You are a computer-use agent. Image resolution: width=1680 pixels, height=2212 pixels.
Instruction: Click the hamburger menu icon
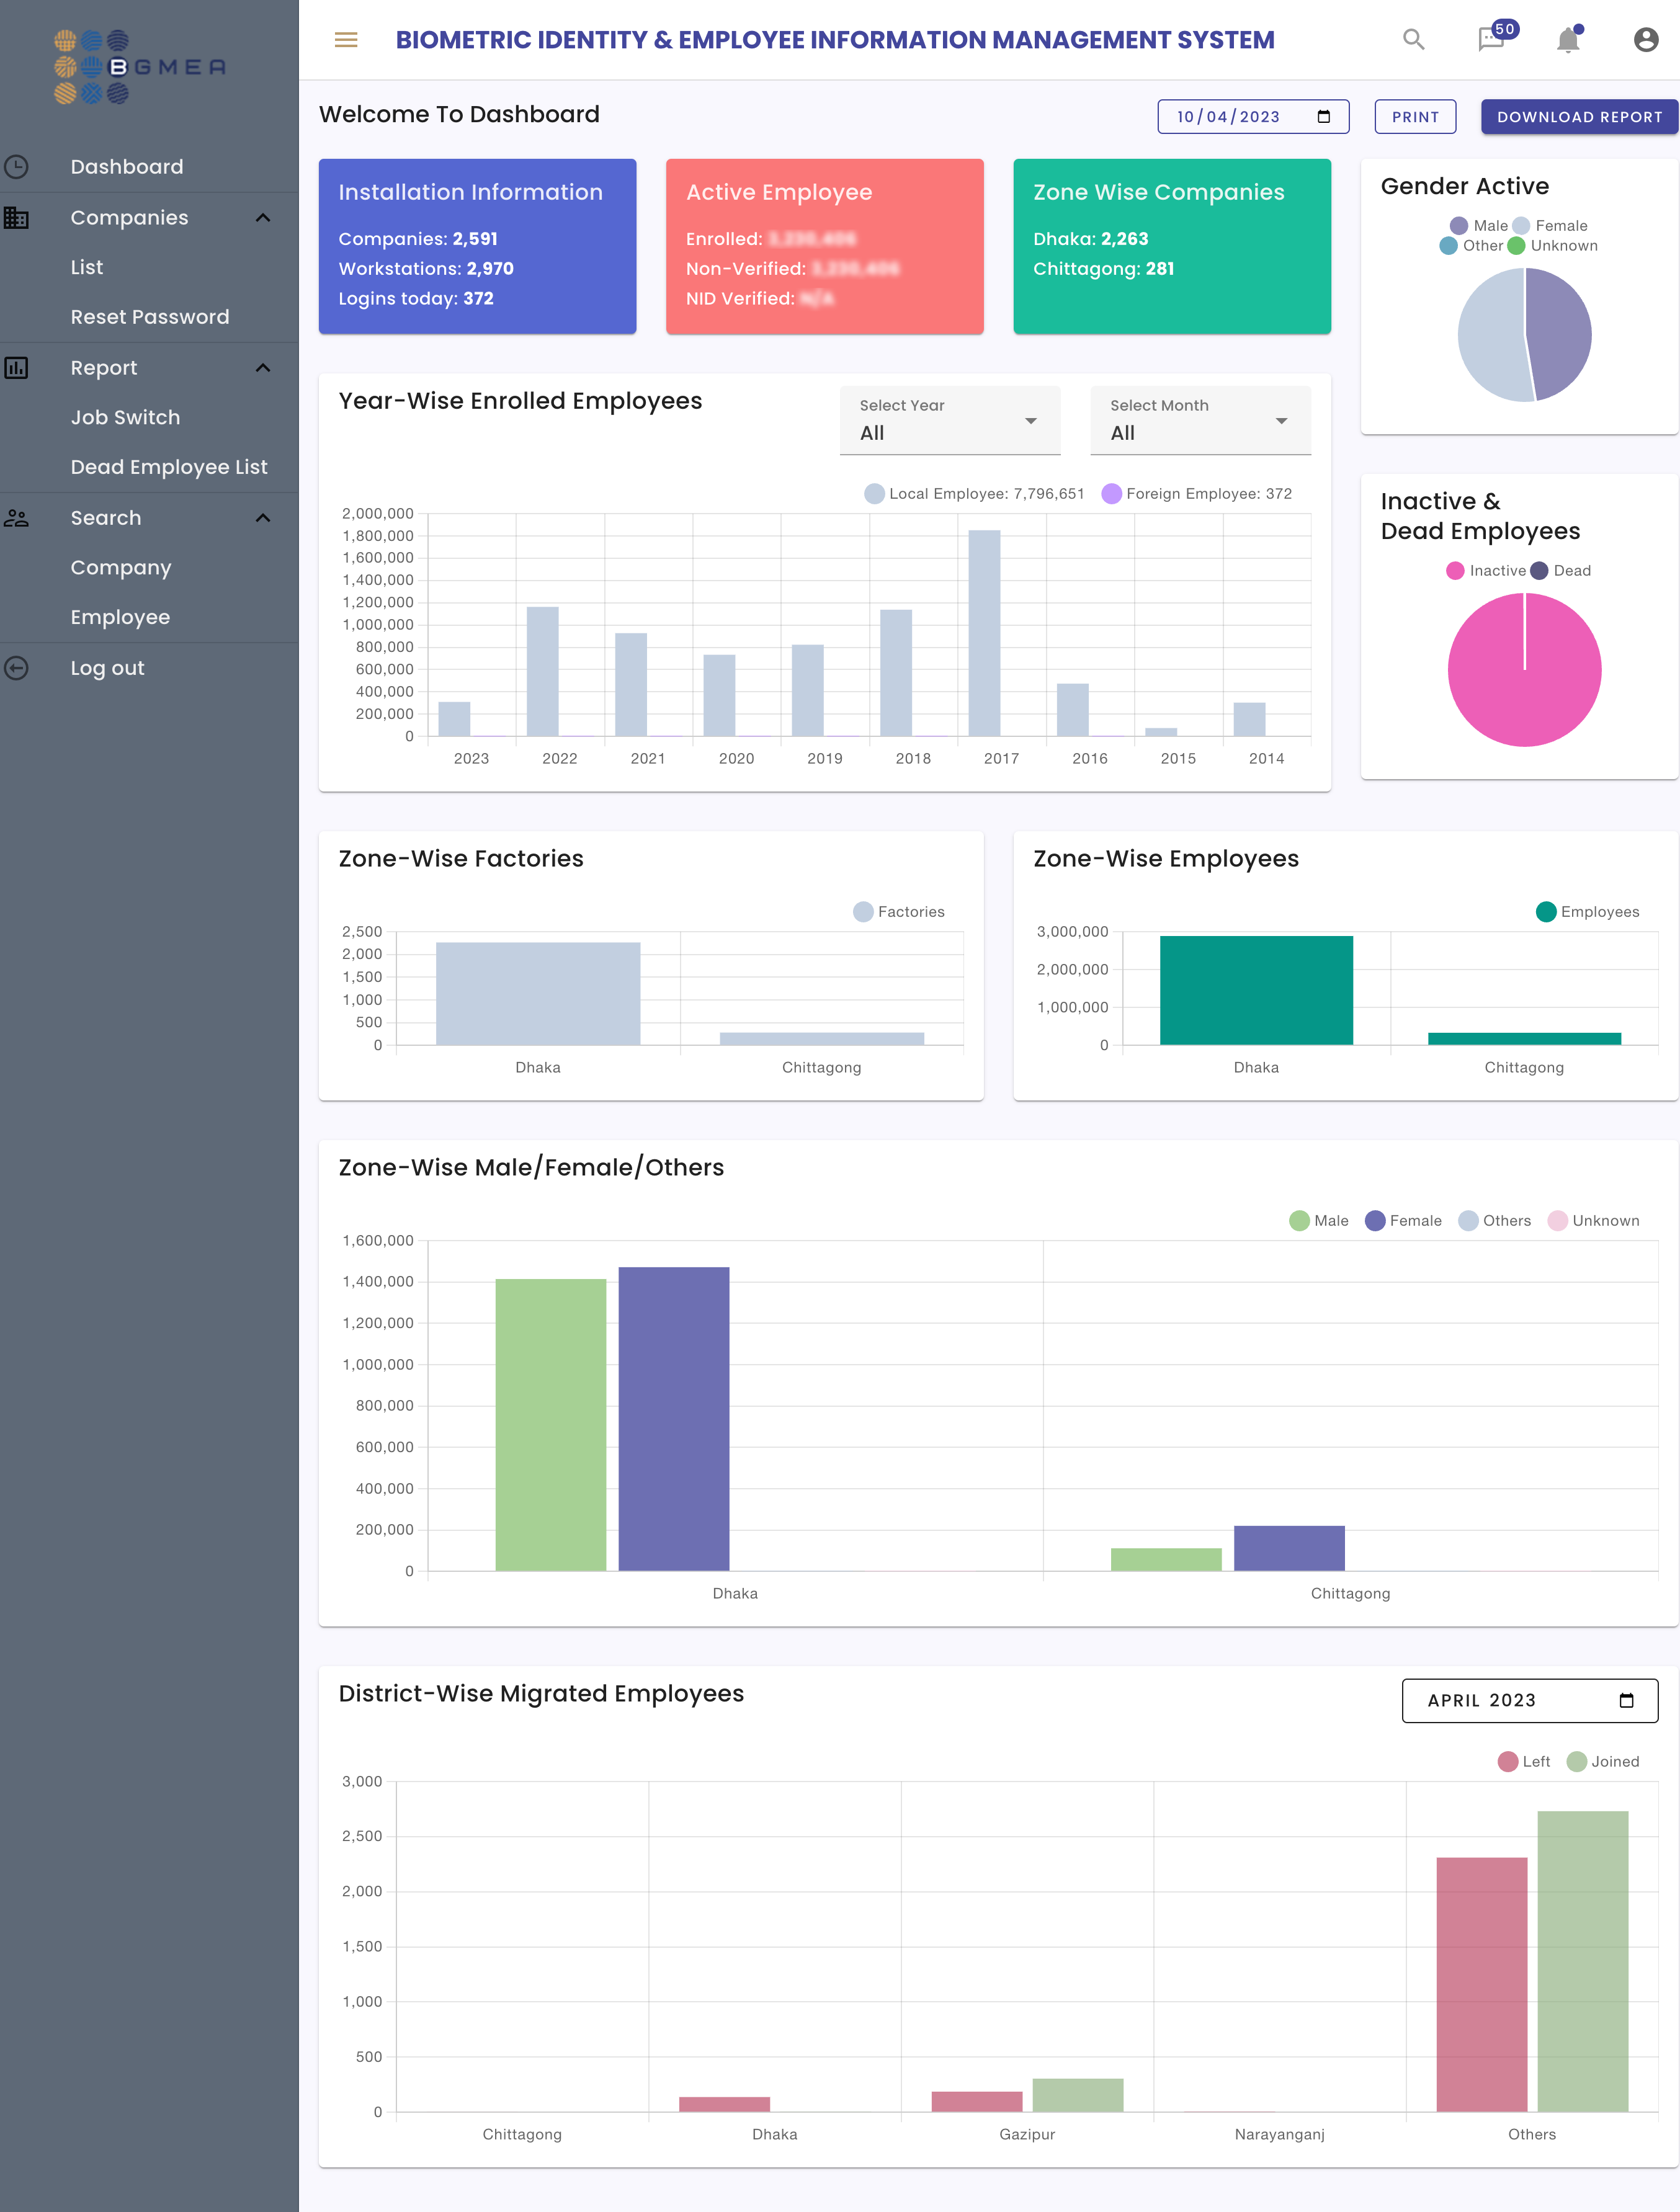tap(346, 40)
